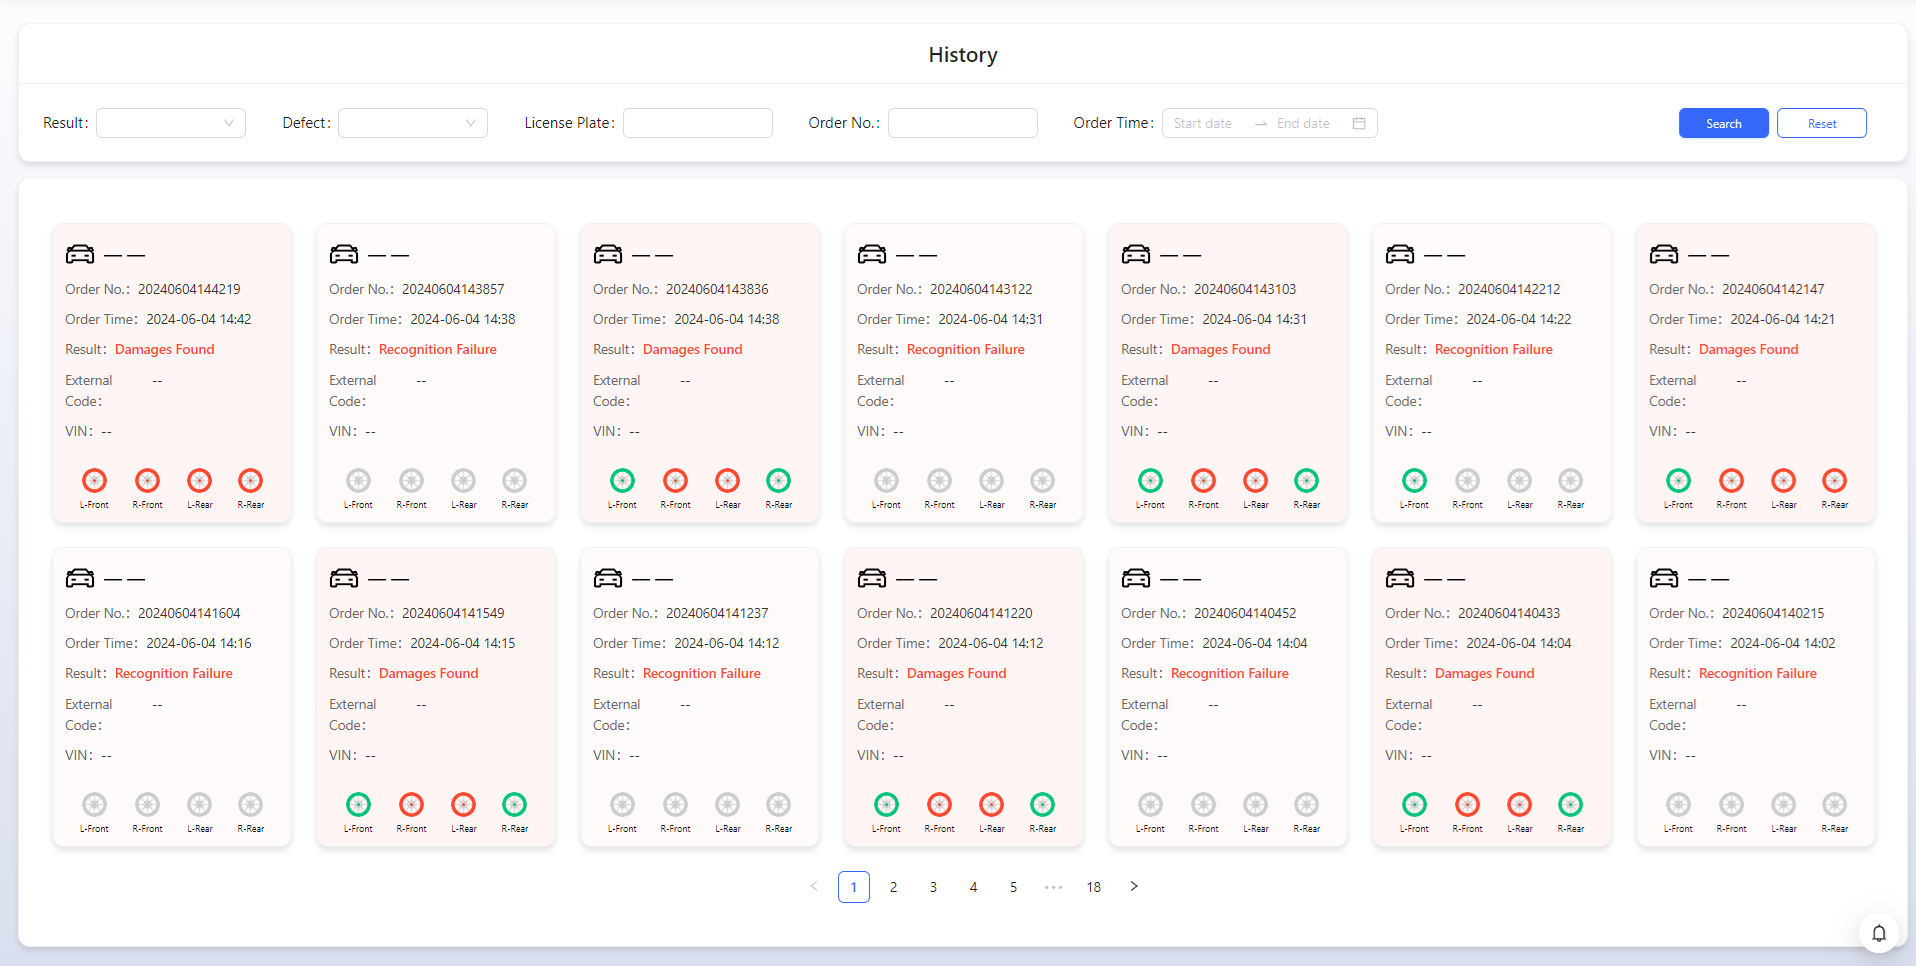The width and height of the screenshot is (1916, 966).
Task: Click the notification bell icon
Action: [x=1878, y=933]
